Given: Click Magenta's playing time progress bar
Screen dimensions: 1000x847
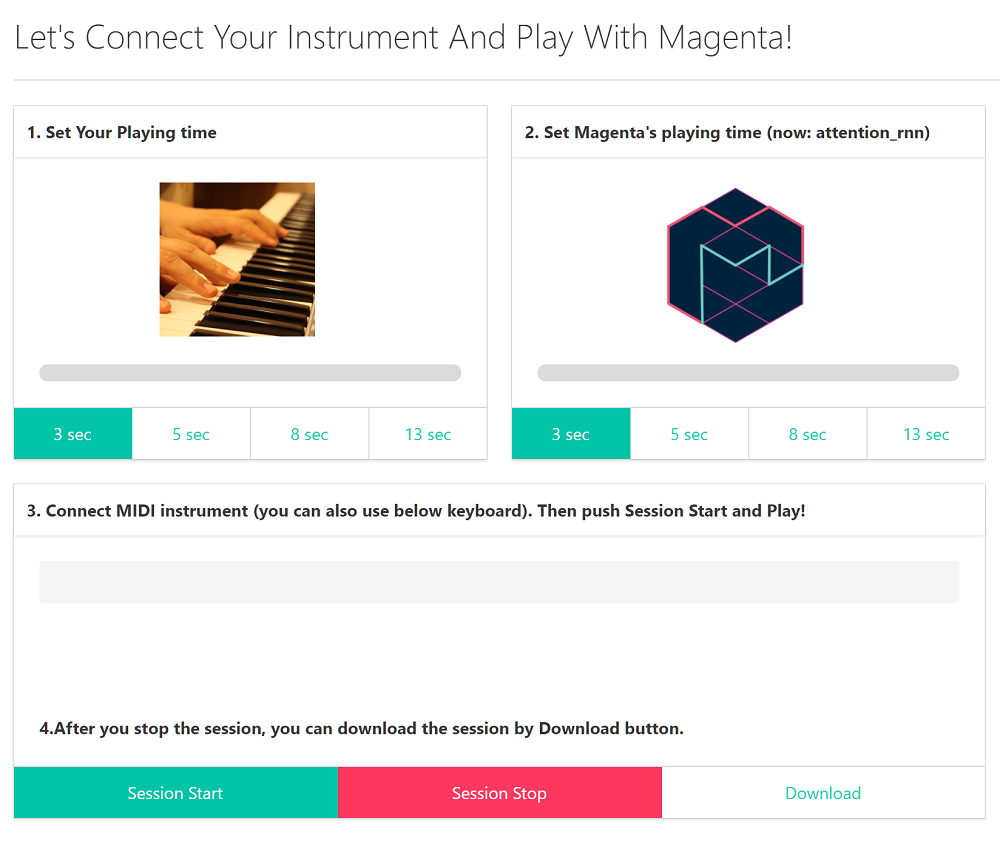Looking at the screenshot, I should tap(748, 373).
